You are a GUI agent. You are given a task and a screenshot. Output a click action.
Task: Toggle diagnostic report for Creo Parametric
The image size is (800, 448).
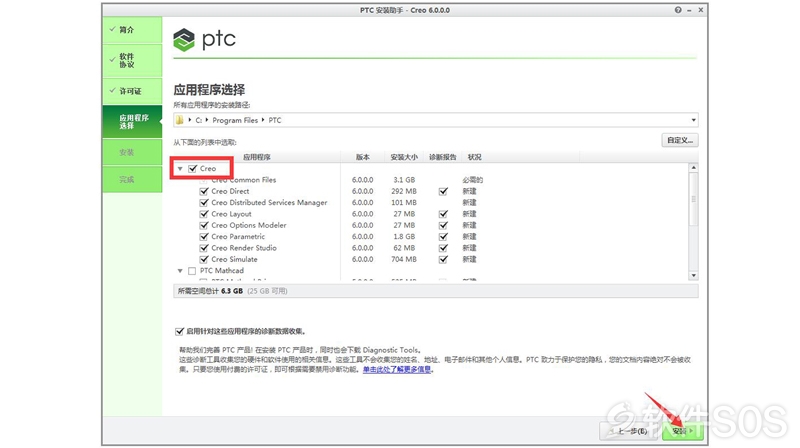[x=443, y=237]
